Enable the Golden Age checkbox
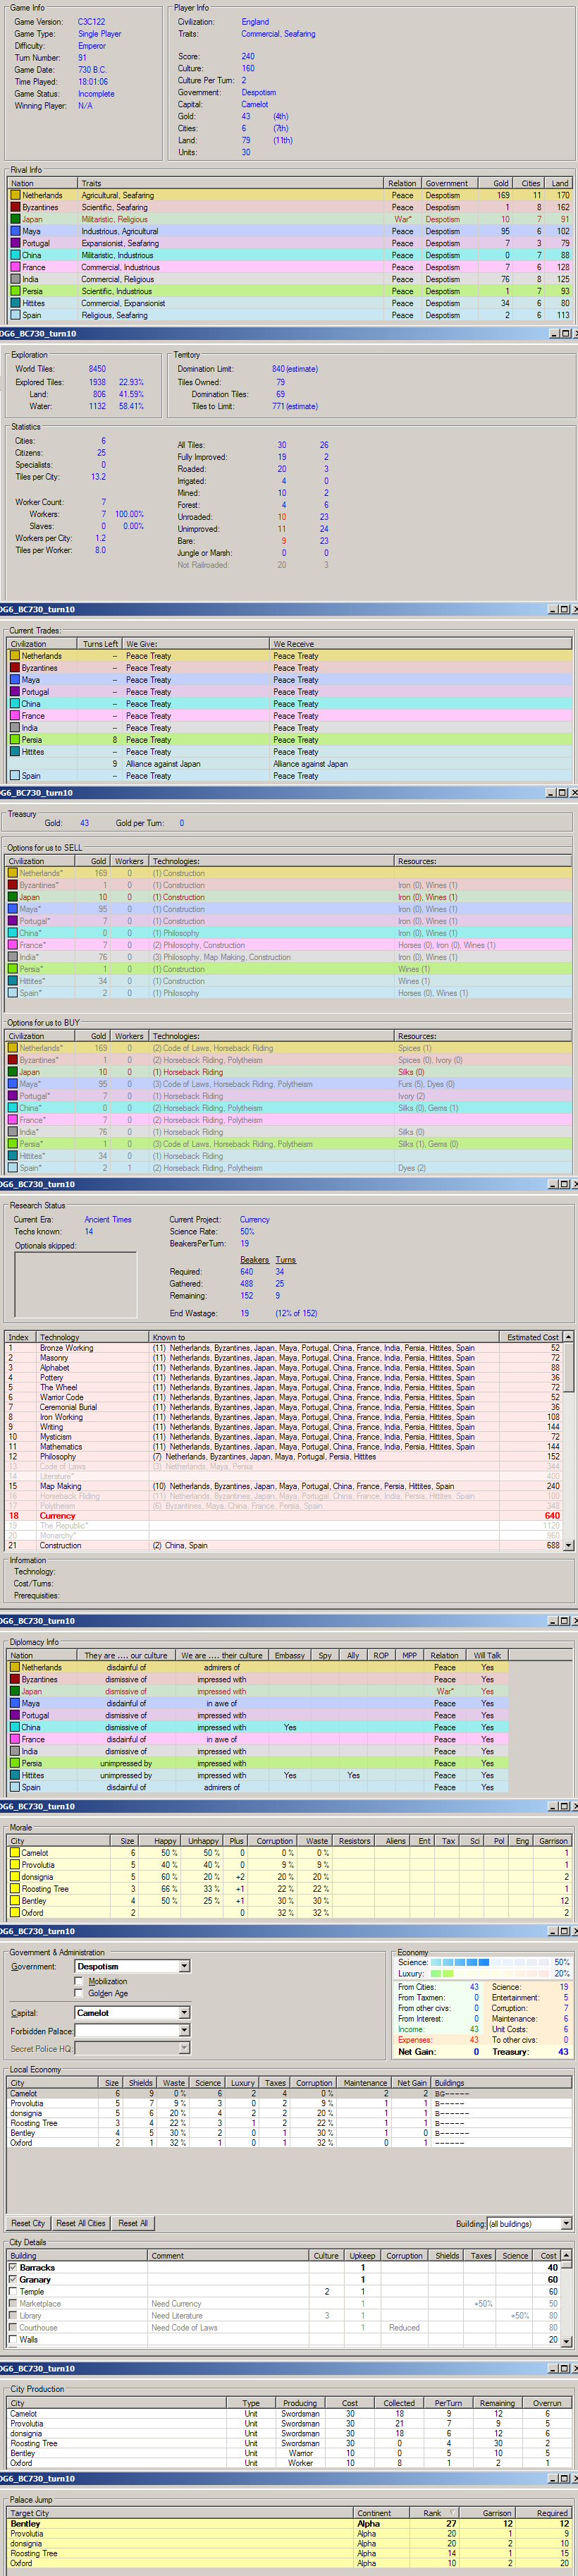 pyautogui.click(x=79, y=1993)
